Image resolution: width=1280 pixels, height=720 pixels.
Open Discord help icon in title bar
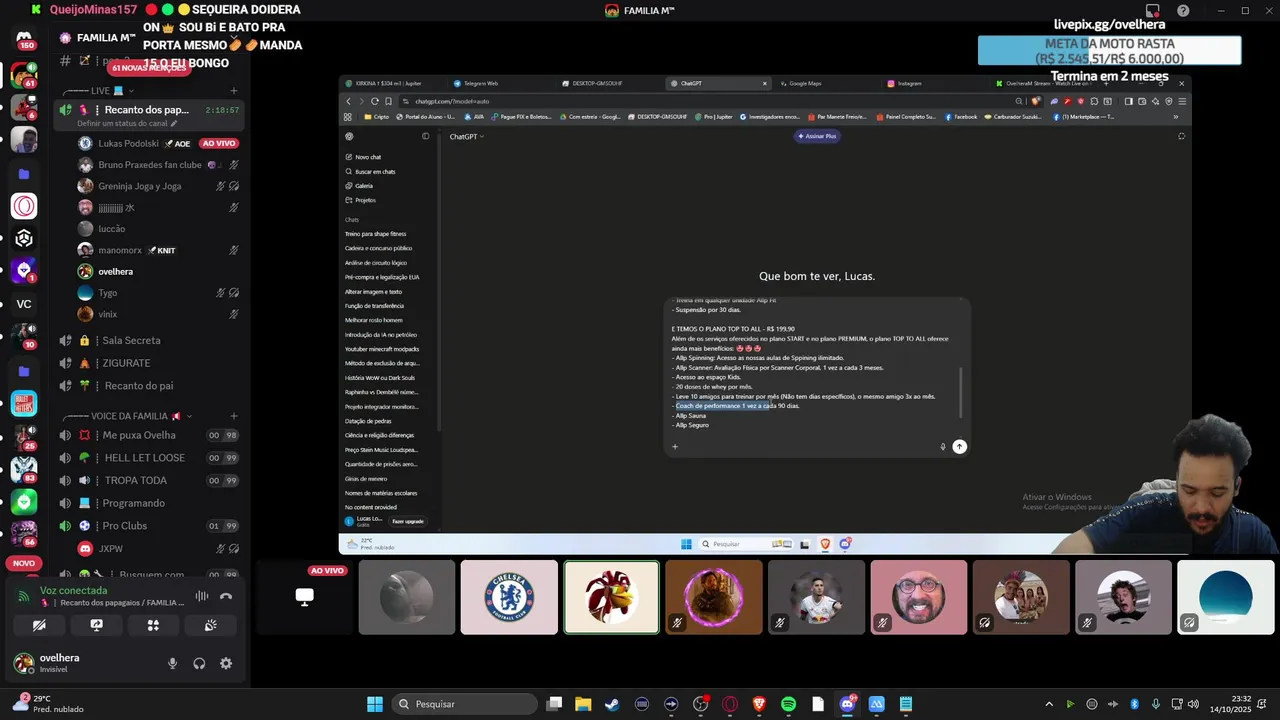pos(1183,11)
